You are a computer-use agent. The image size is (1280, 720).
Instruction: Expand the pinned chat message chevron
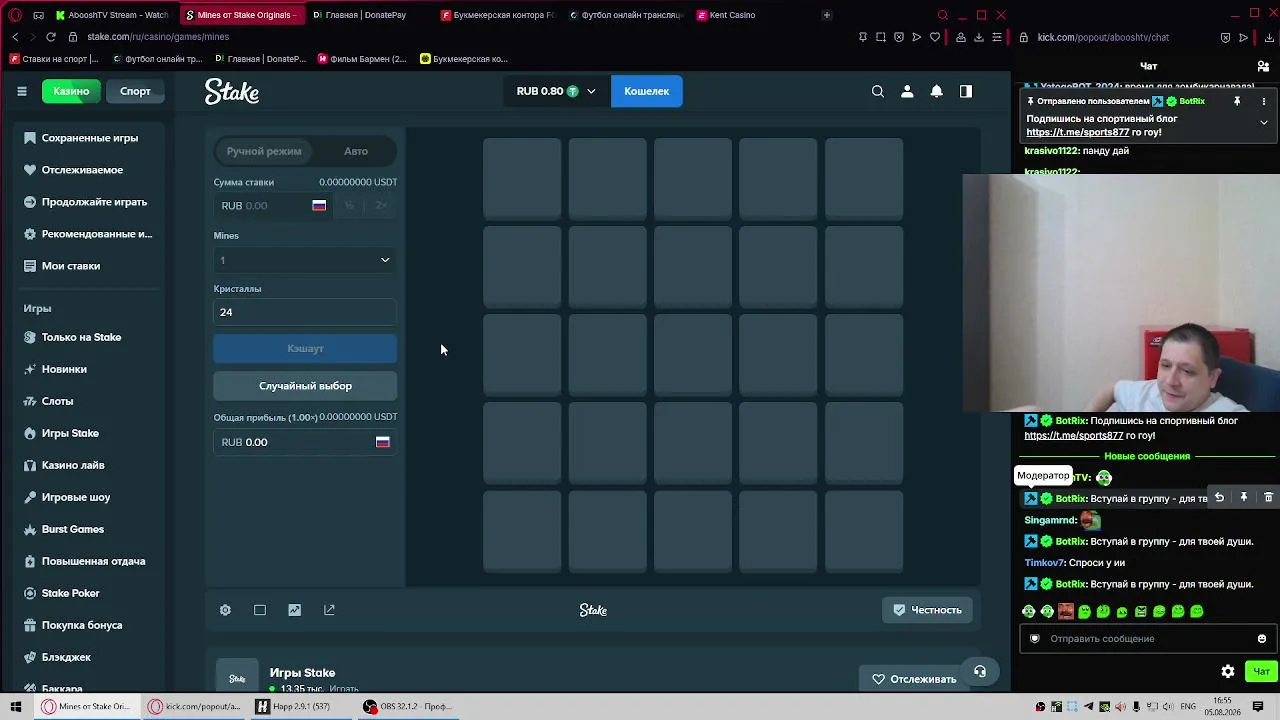1264,122
